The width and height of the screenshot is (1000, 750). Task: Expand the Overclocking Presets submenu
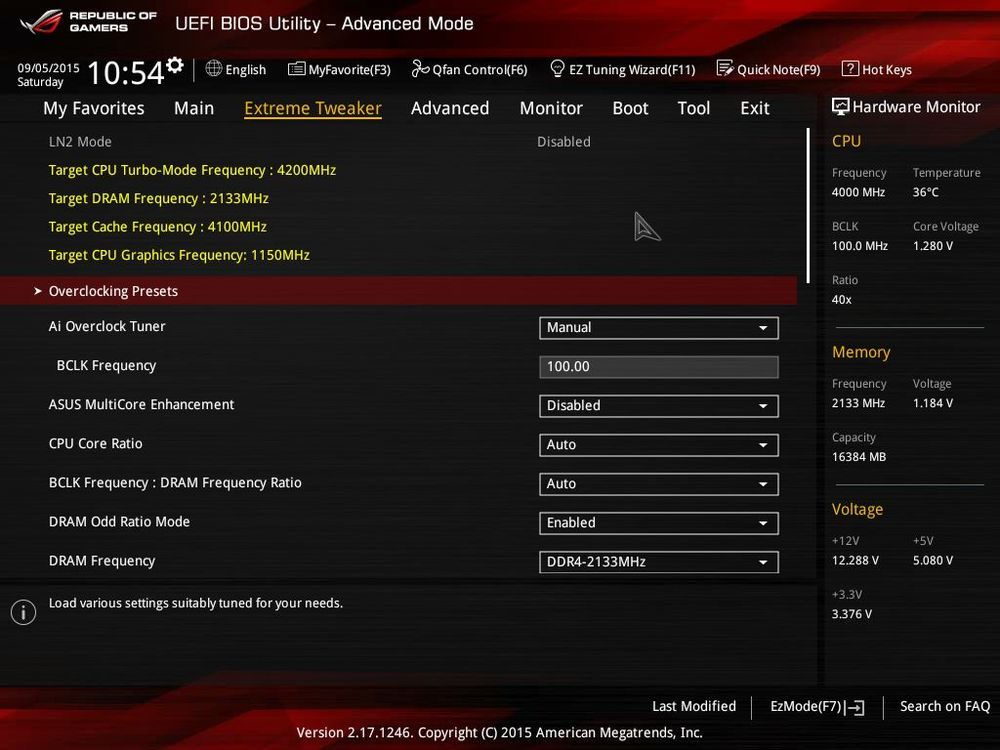(x=399, y=291)
